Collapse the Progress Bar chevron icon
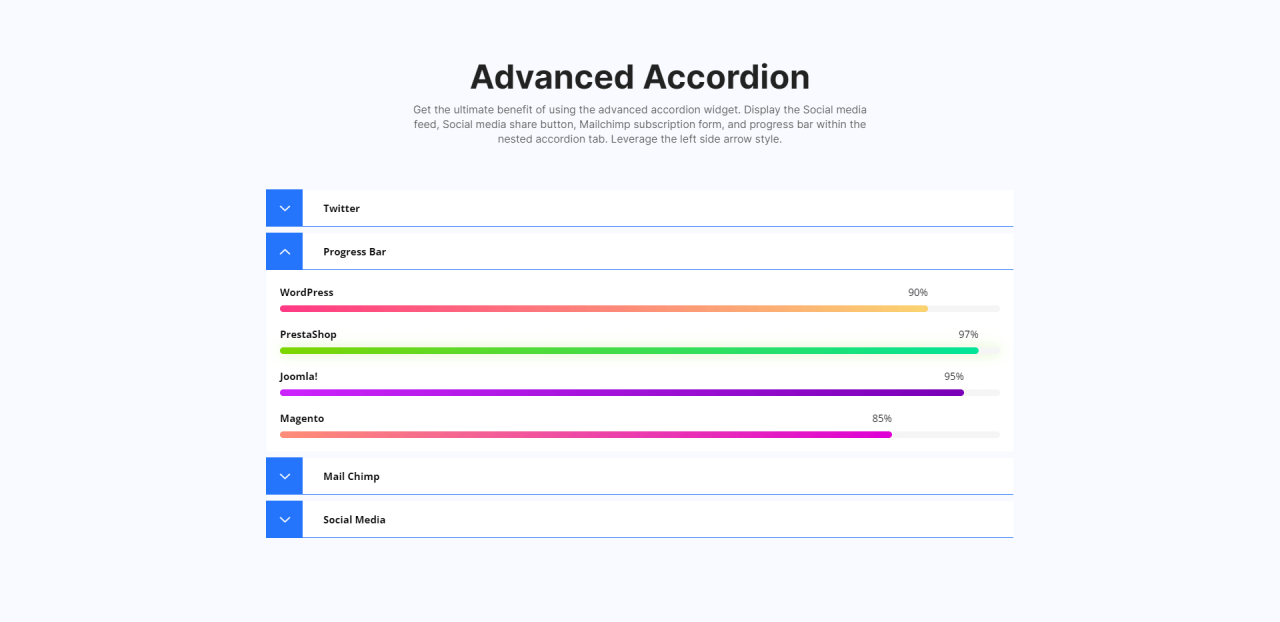Screen dimensions: 1280x622 pyautogui.click(x=284, y=252)
